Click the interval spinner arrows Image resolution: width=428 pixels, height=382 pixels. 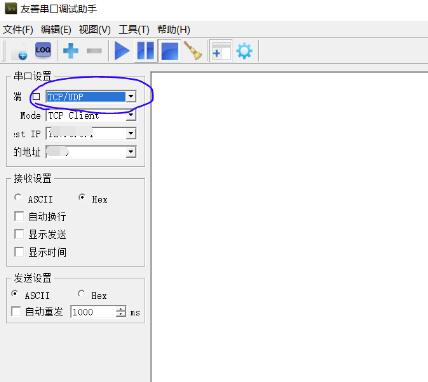coord(121,312)
